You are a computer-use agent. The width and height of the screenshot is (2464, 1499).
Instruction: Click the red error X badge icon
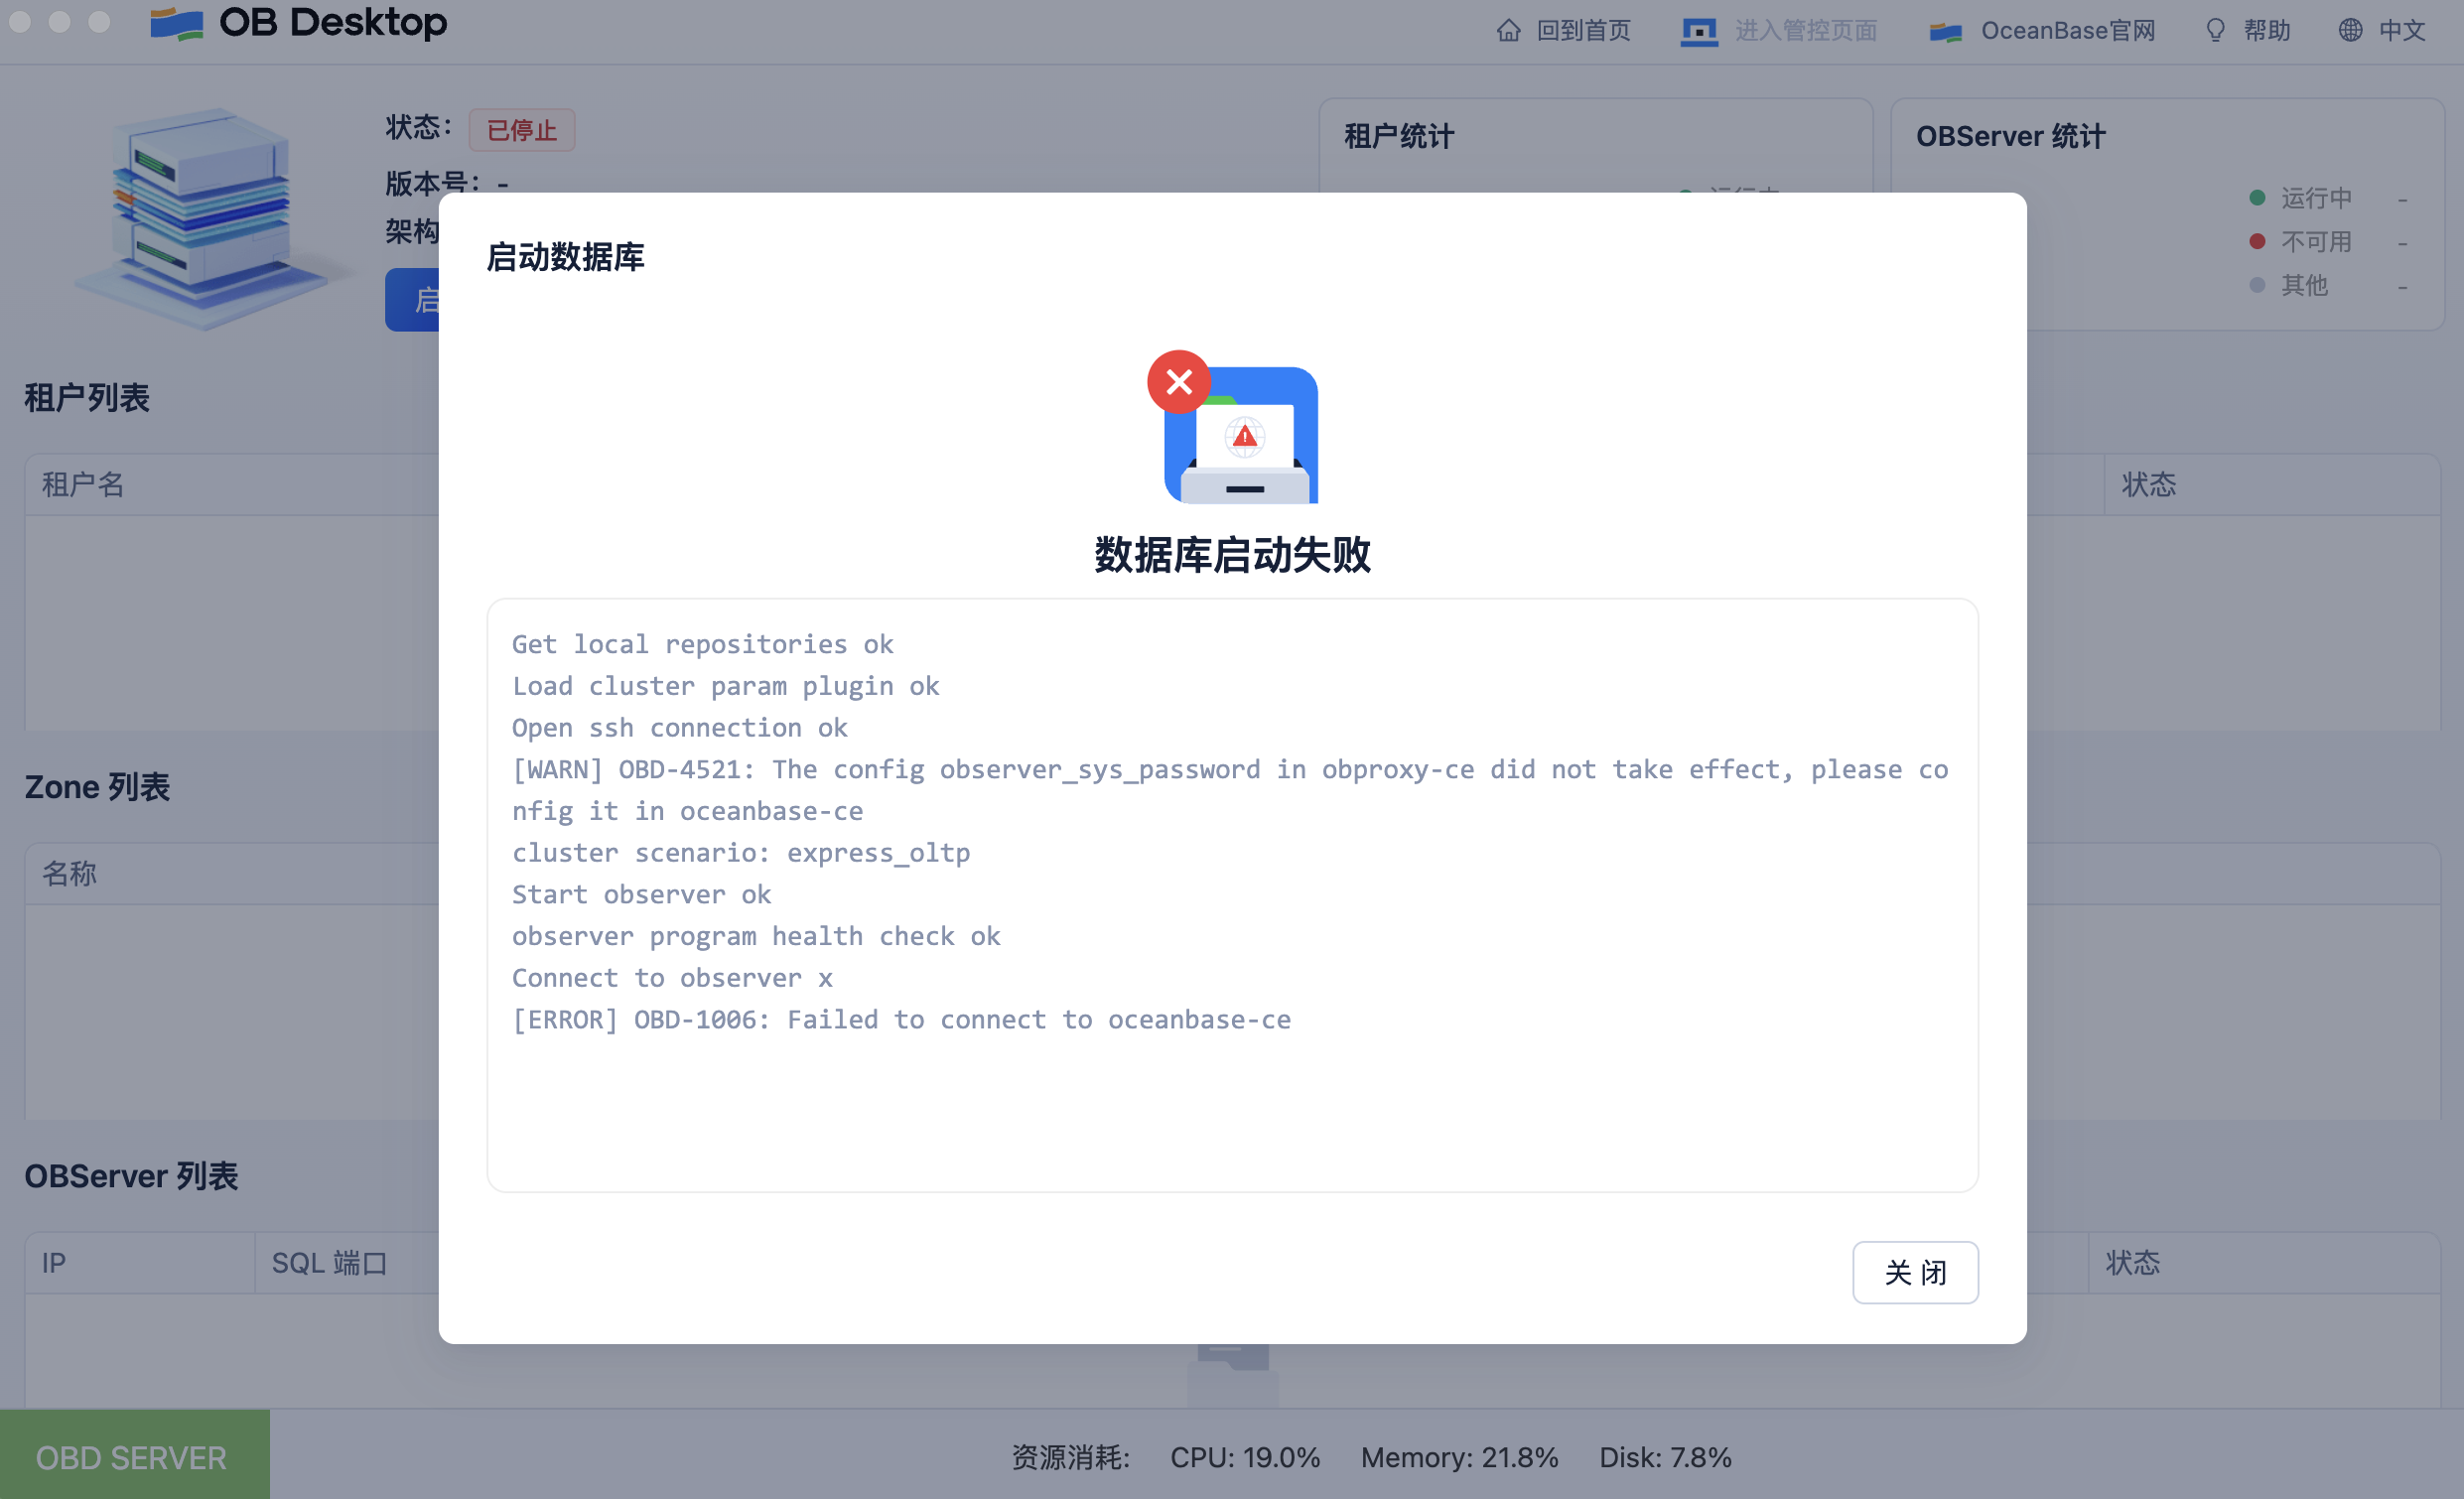click(1178, 381)
